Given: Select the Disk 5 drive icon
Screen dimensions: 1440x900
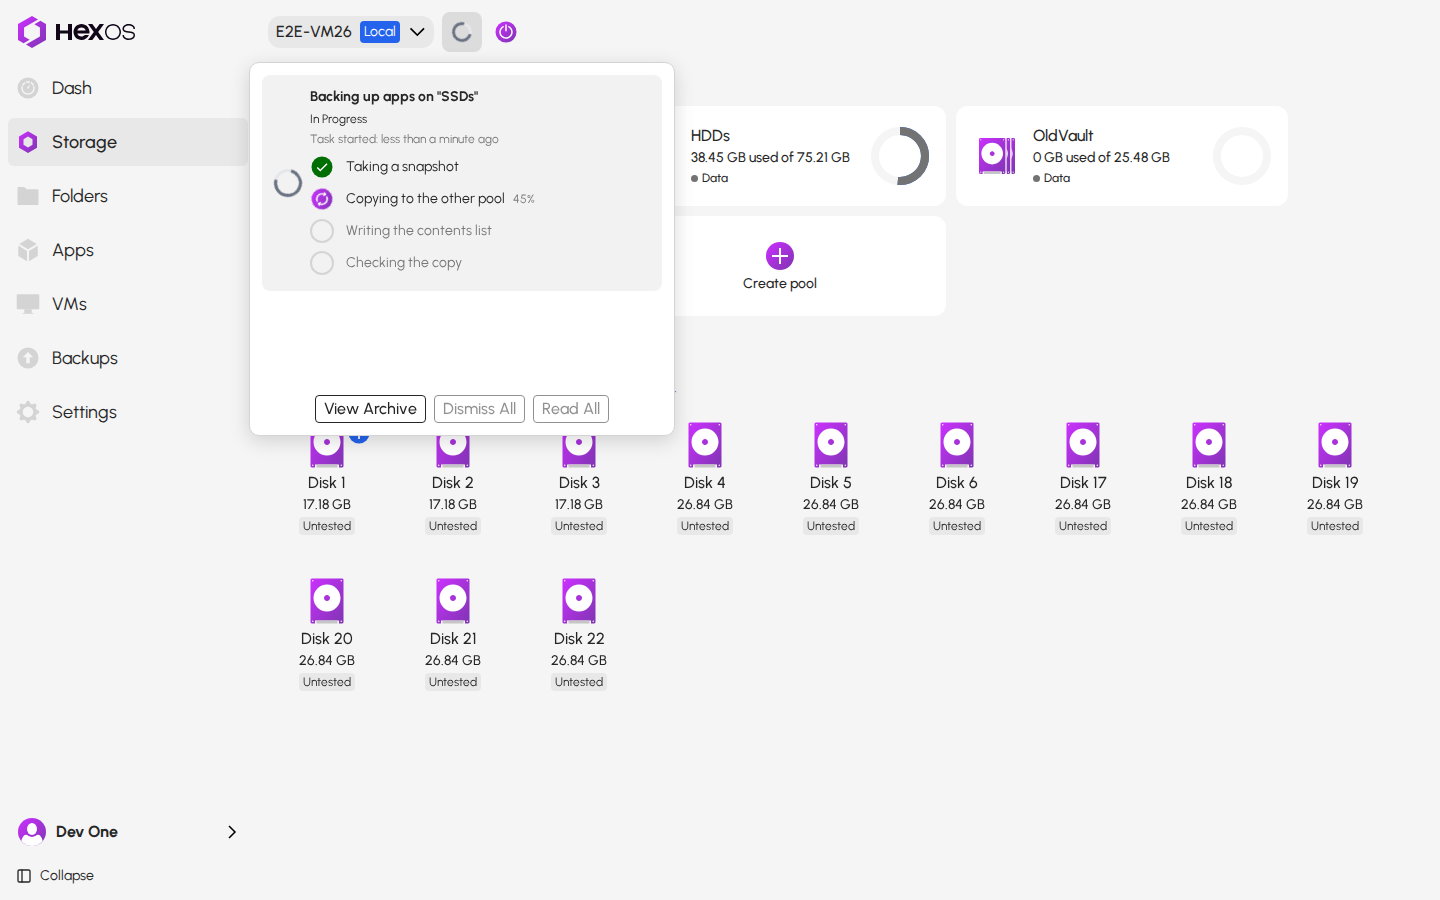Looking at the screenshot, I should coord(831,444).
